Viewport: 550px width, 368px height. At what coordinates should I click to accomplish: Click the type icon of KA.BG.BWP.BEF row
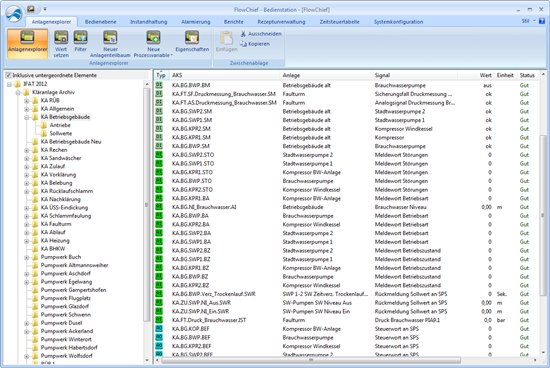[x=159, y=337]
